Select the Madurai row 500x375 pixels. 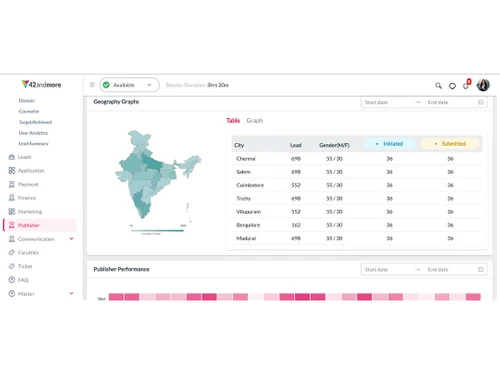point(357,238)
